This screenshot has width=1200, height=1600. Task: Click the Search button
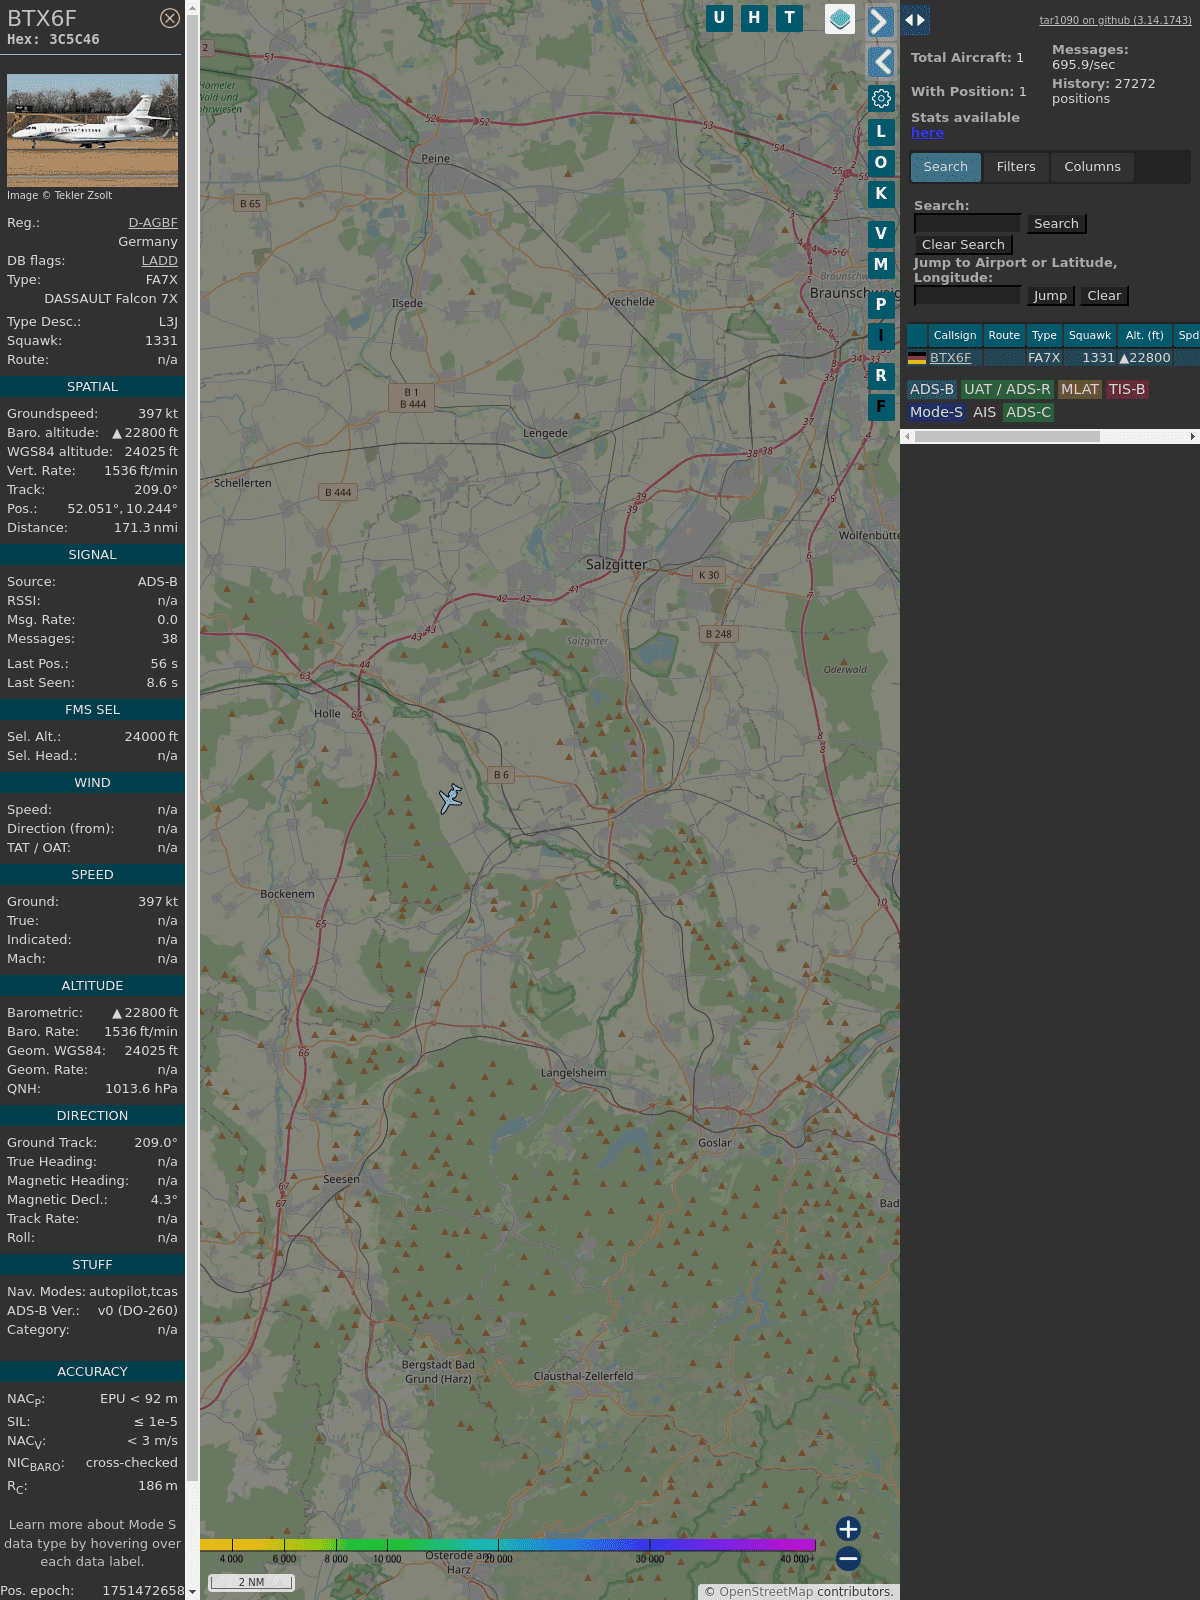click(1056, 224)
